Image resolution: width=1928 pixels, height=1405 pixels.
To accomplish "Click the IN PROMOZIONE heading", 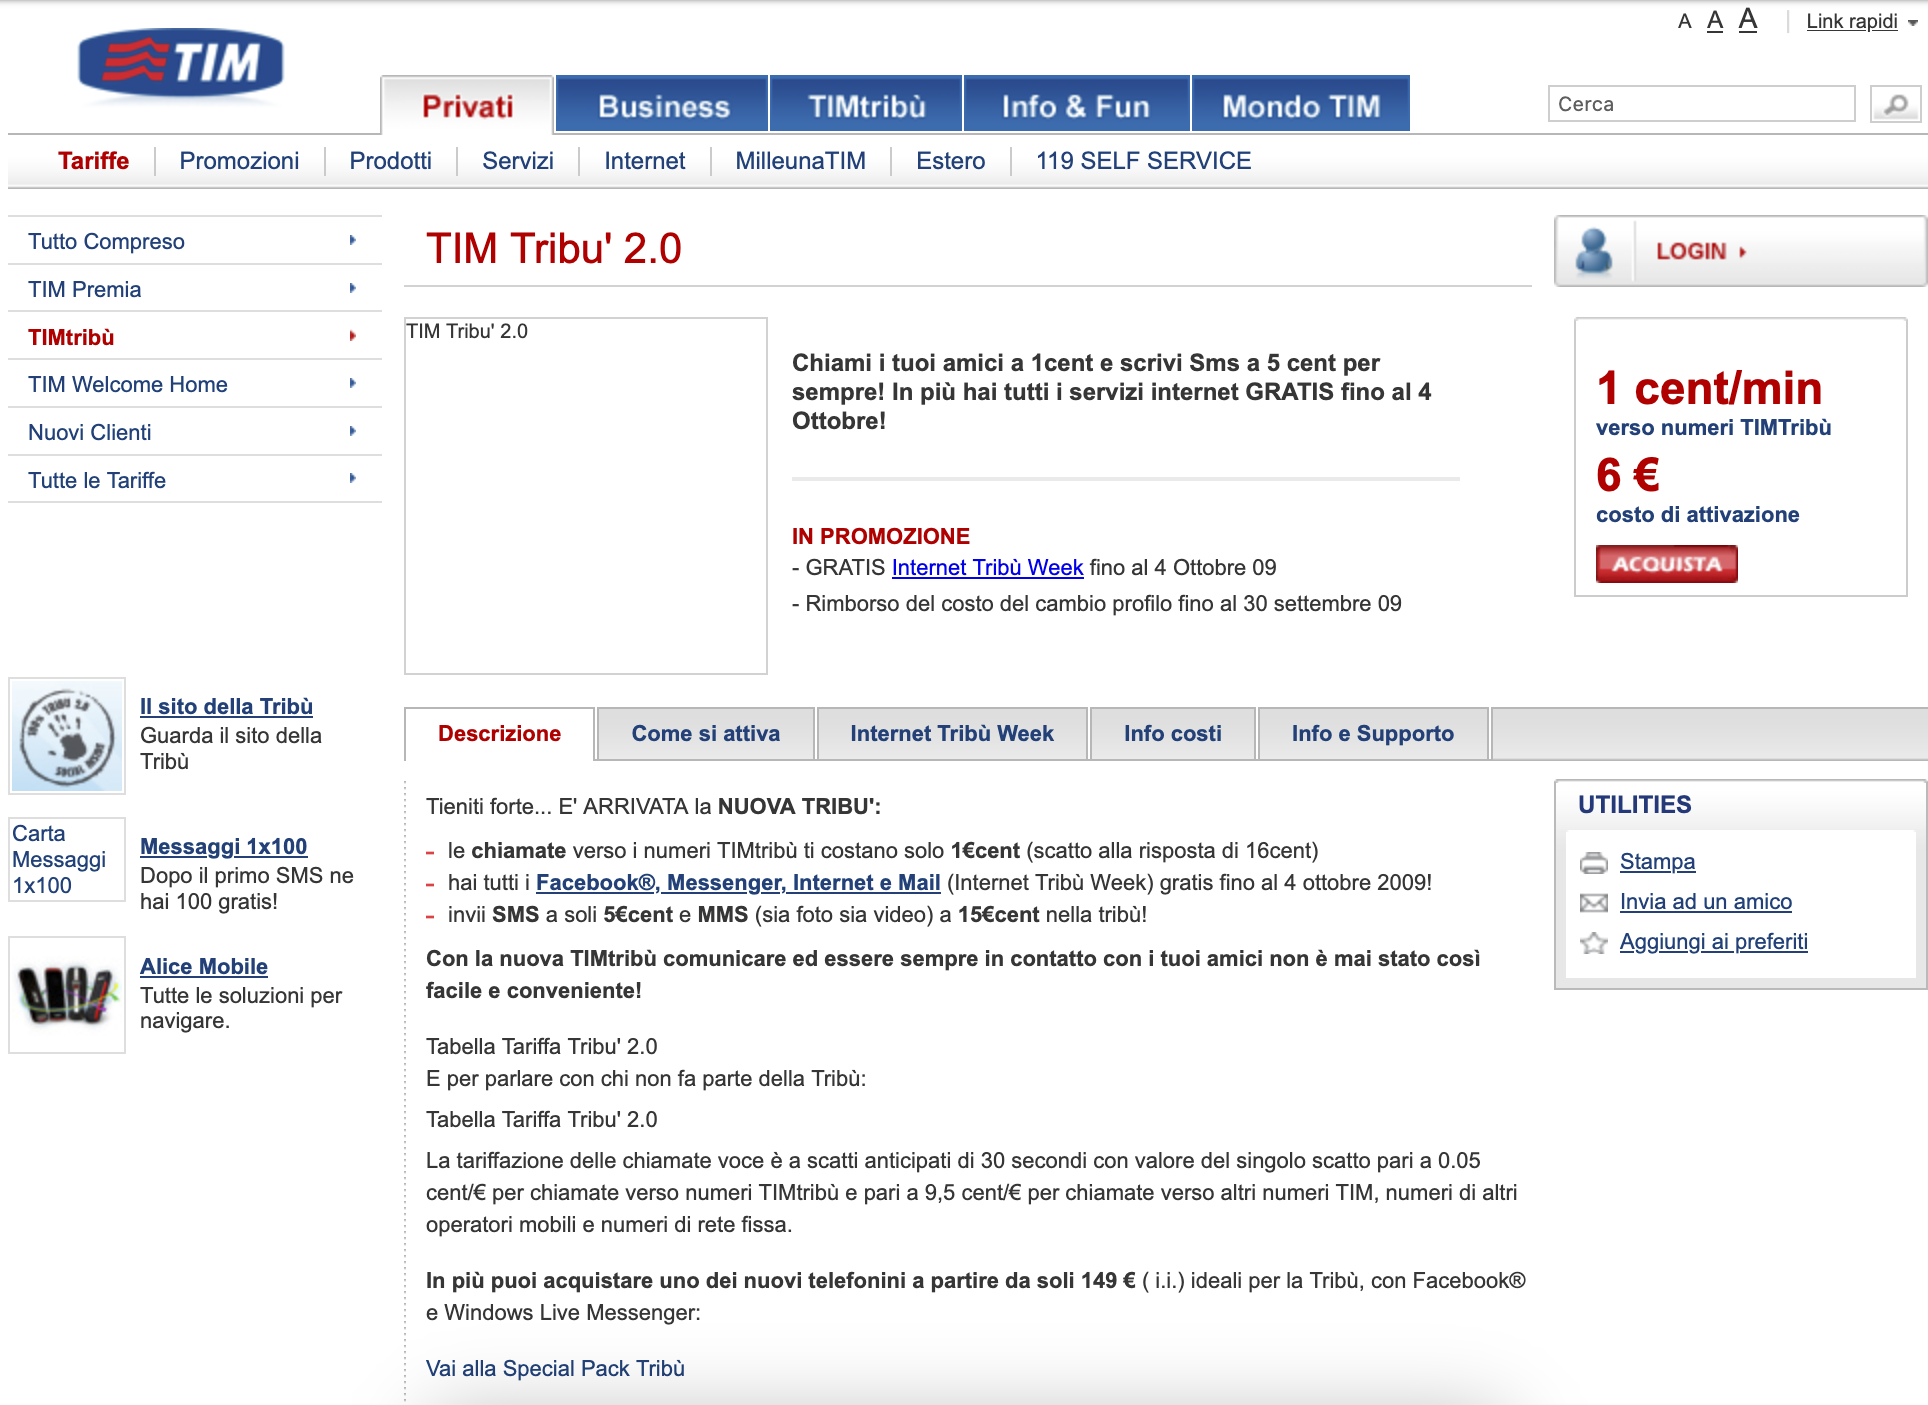I will click(x=881, y=536).
